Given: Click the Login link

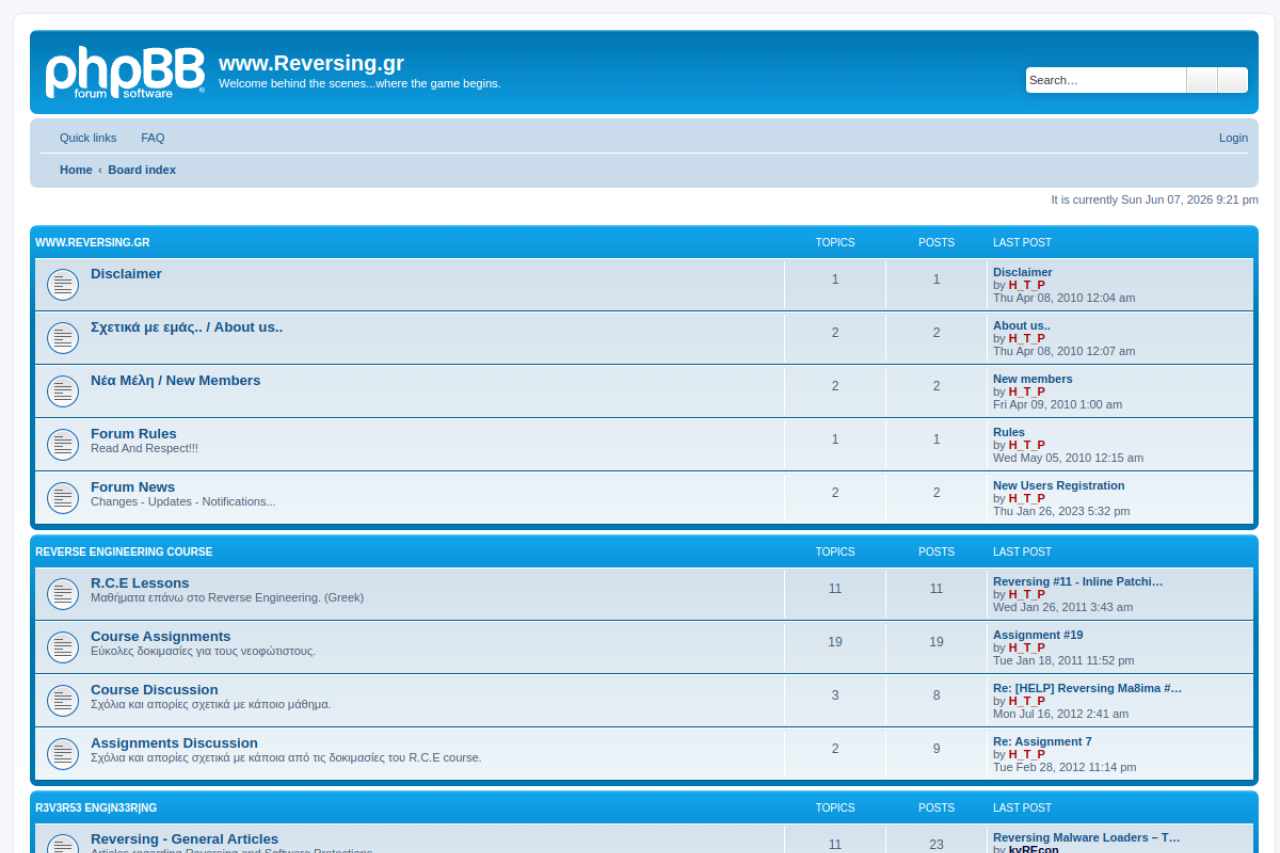Looking at the screenshot, I should tap(1233, 138).
